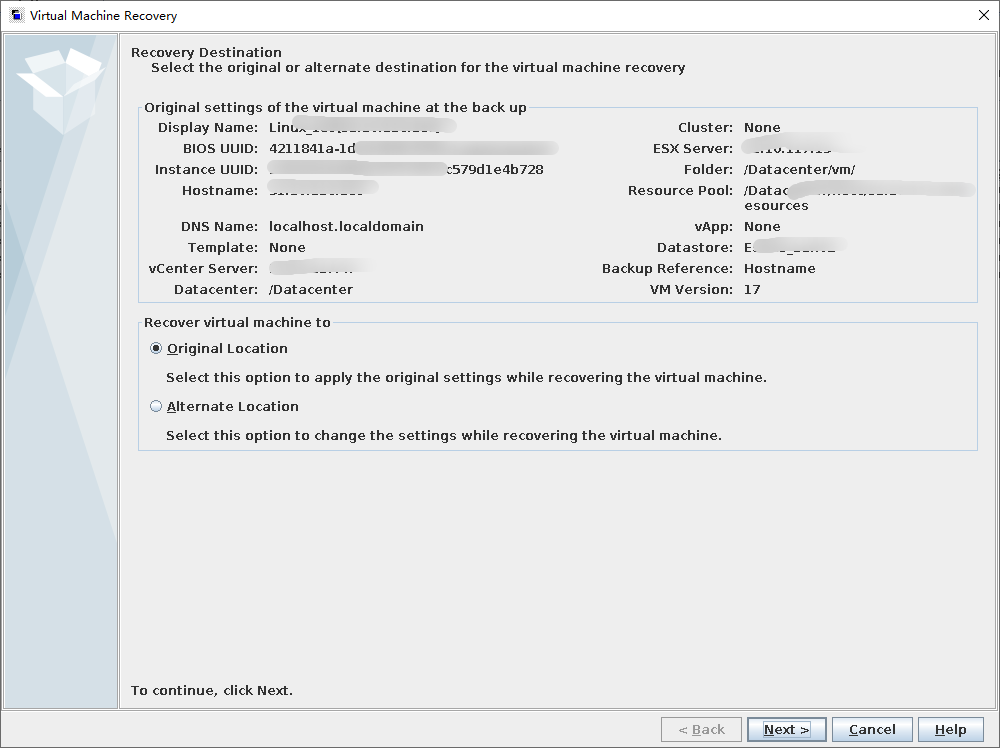Click the Cancel button
1000x748 pixels.
pyautogui.click(x=872, y=730)
